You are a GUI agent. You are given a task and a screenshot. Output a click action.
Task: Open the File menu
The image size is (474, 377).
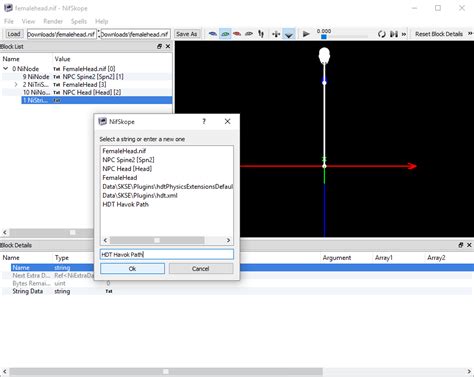9,21
